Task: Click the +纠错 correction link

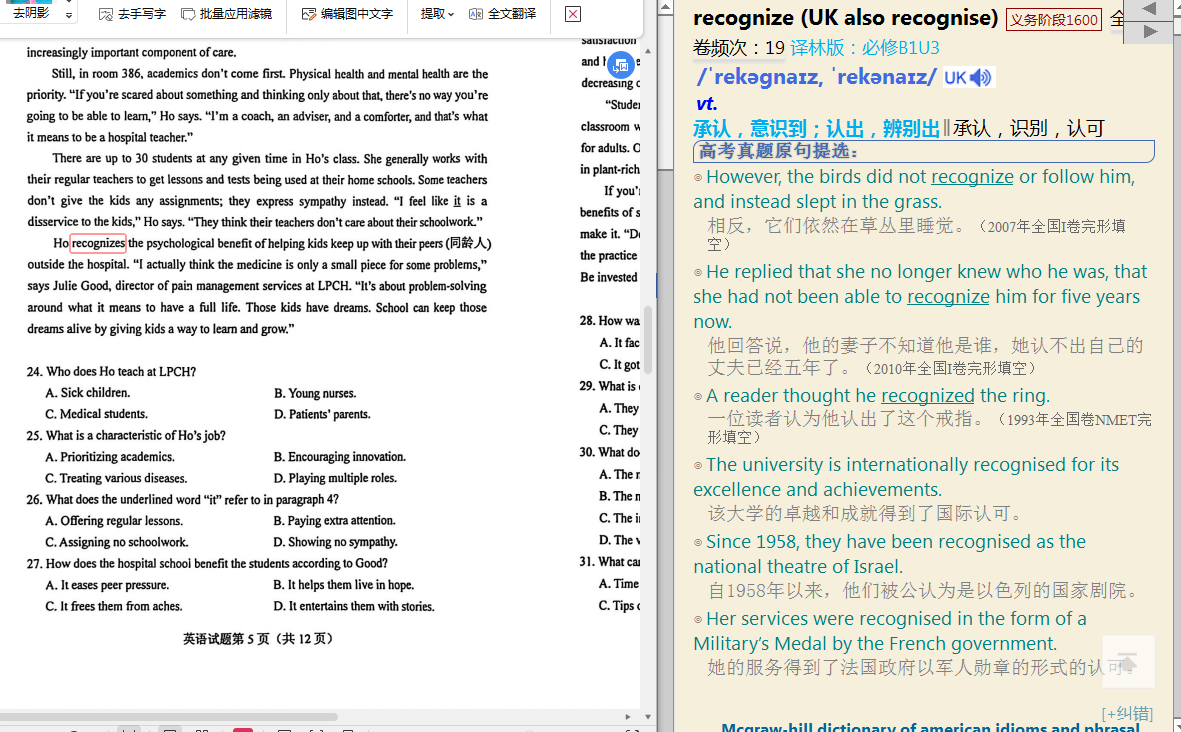Action: tap(1127, 713)
